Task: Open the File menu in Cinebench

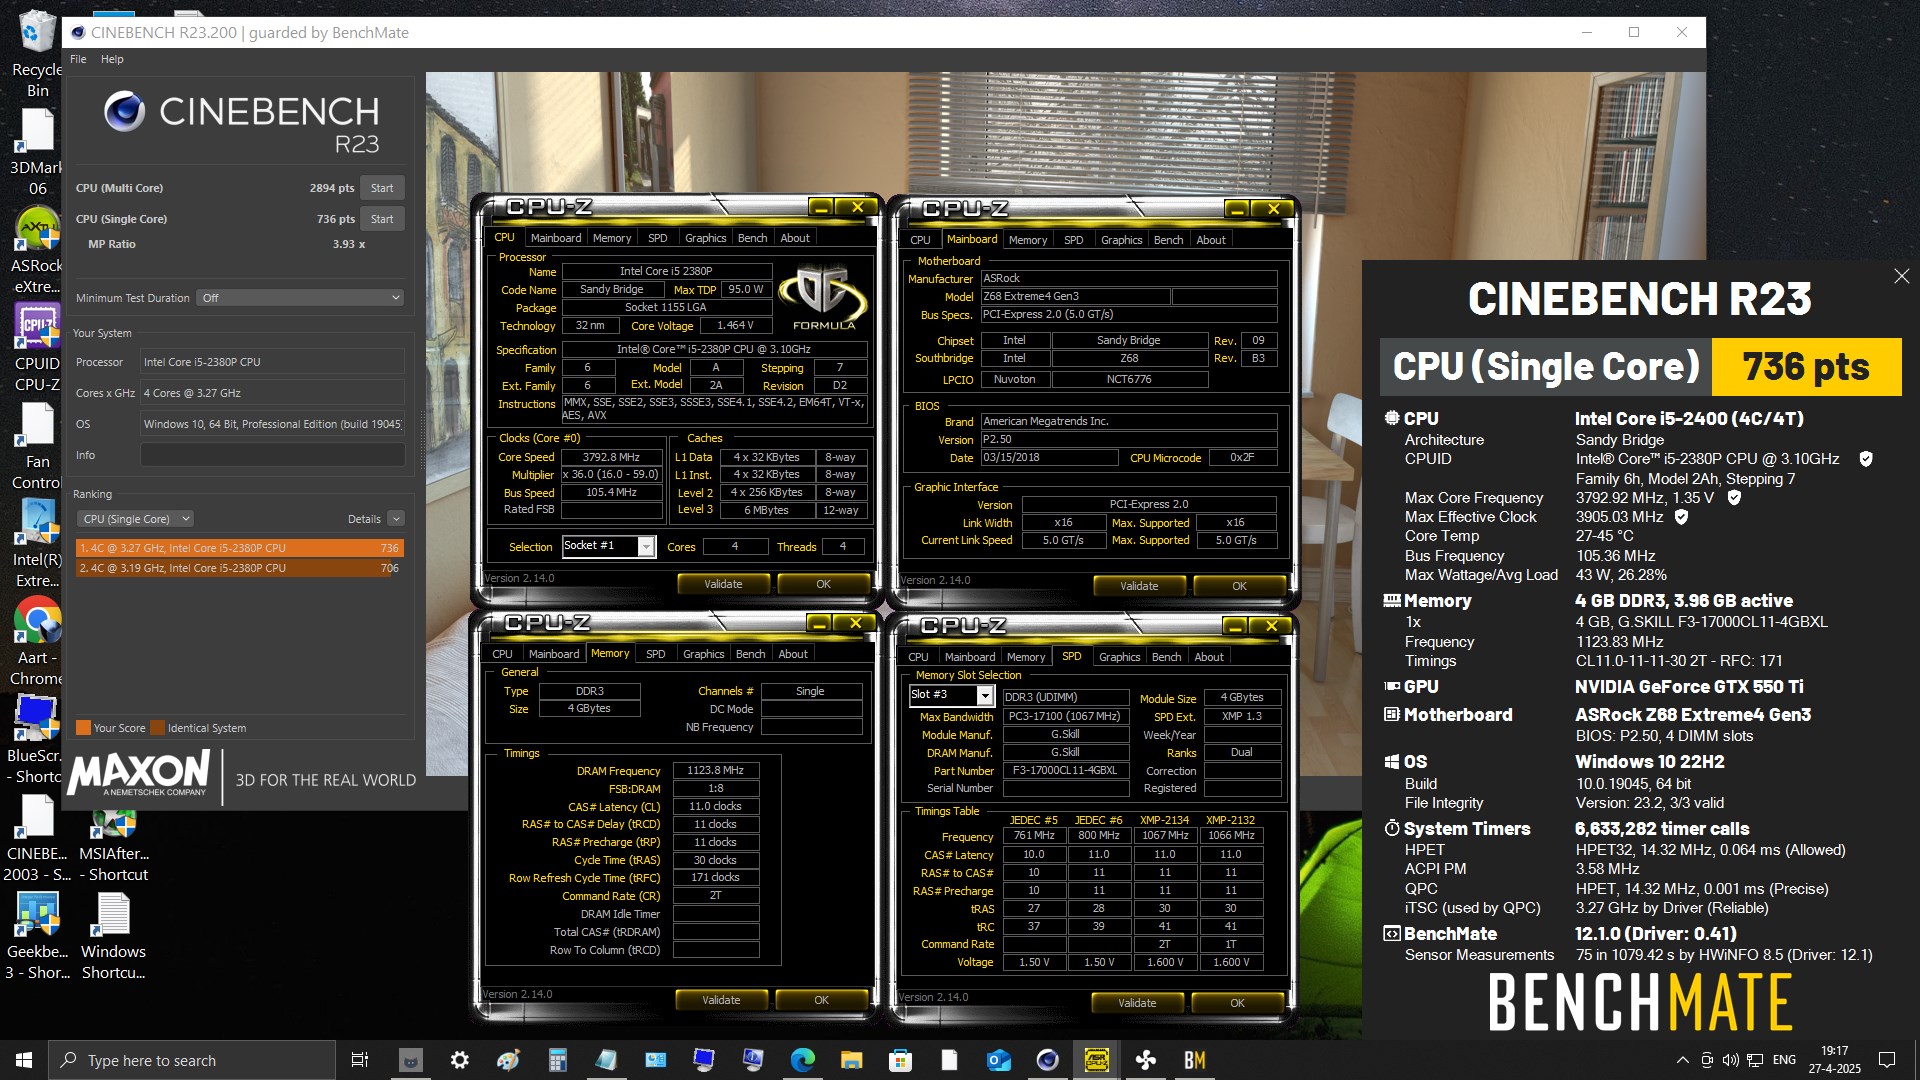Action: pos(78,59)
